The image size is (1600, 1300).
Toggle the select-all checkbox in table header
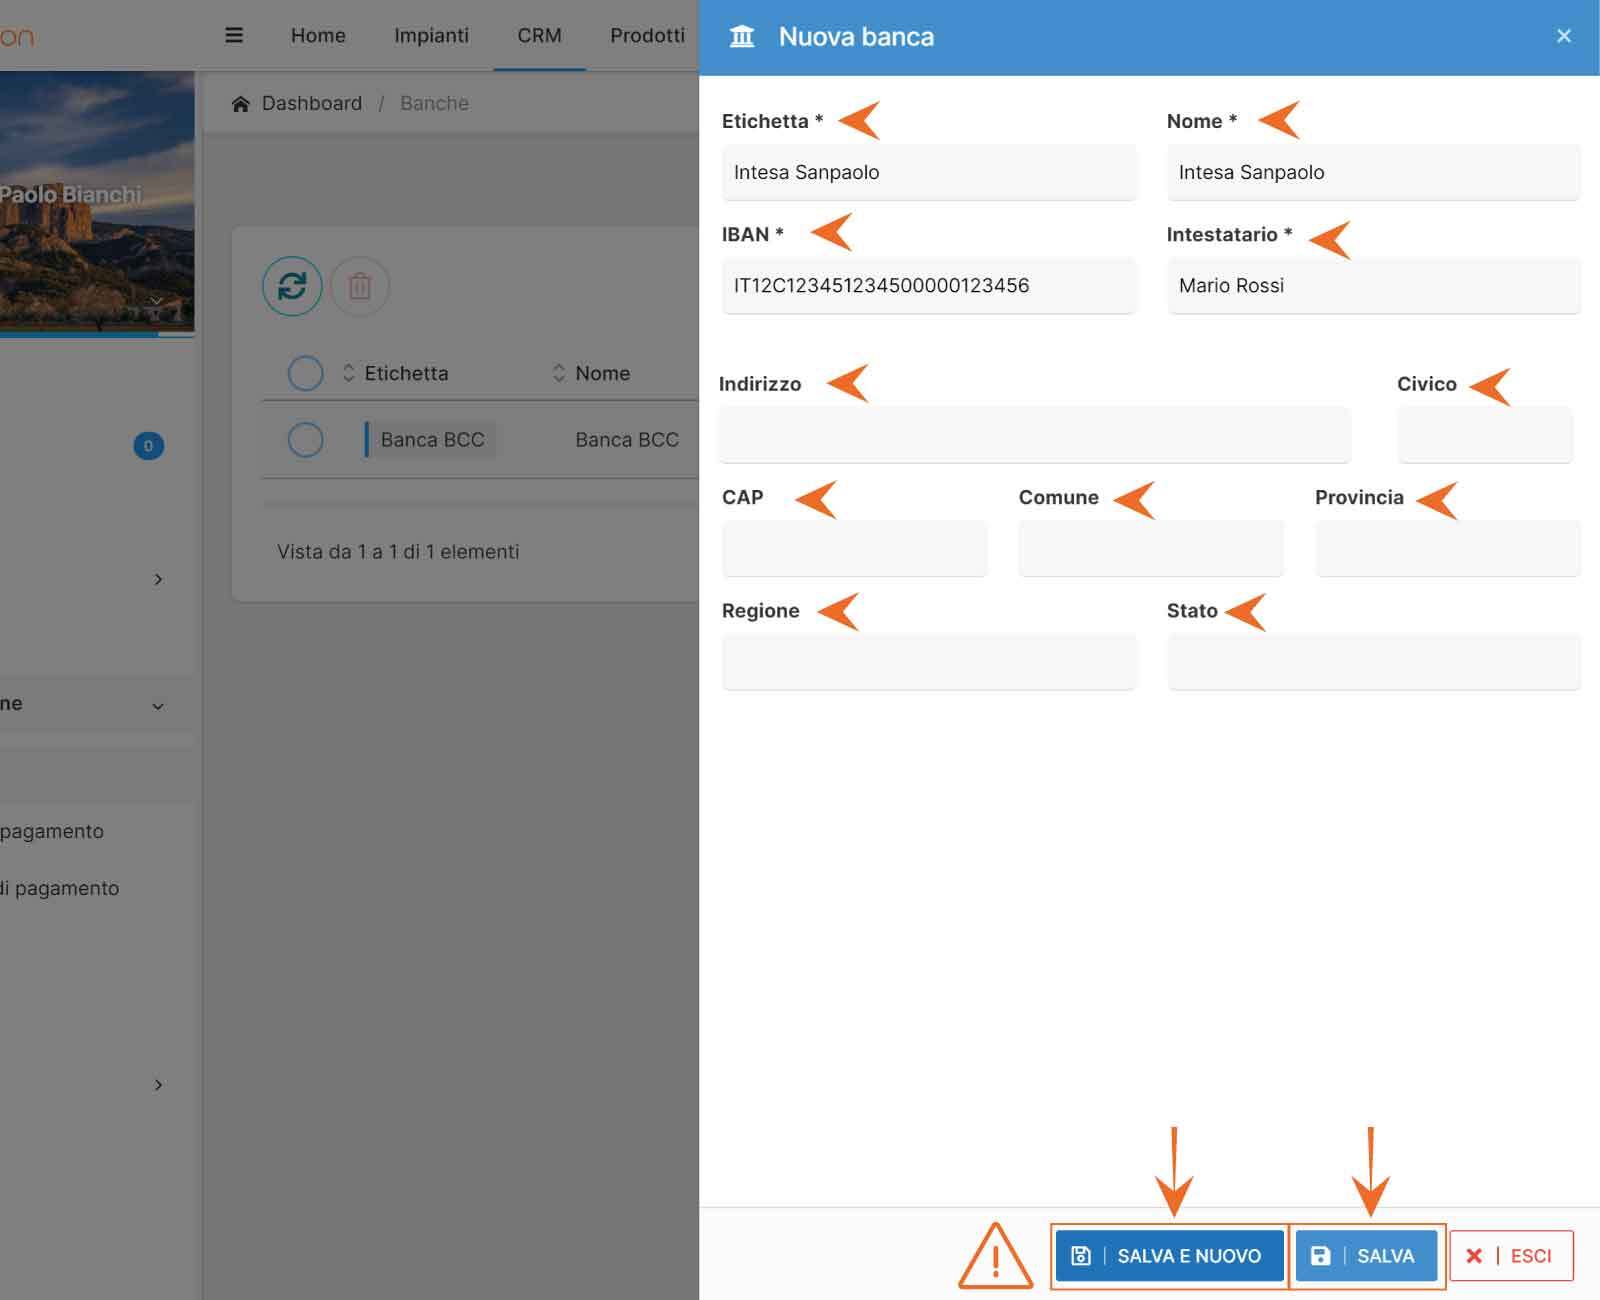pyautogui.click(x=305, y=373)
